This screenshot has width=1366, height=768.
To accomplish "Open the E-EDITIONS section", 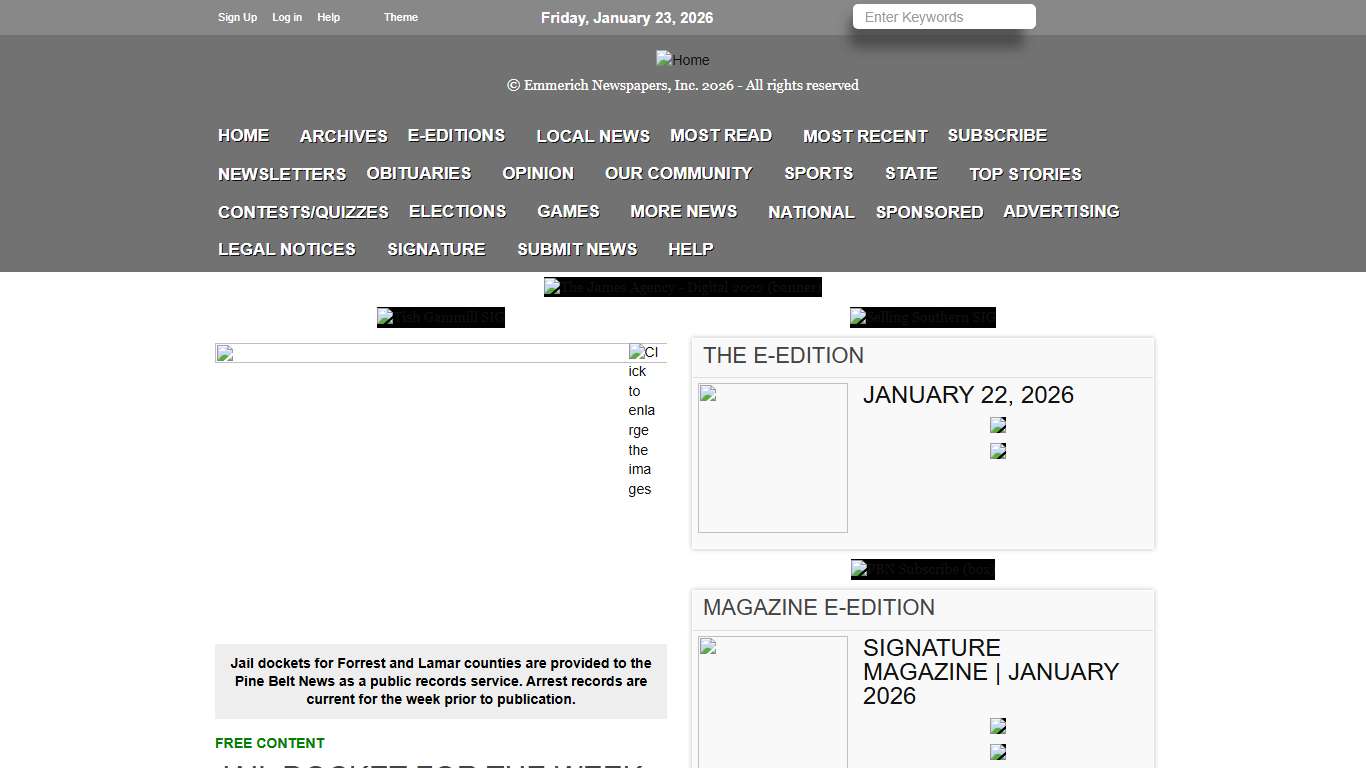I will click(456, 135).
